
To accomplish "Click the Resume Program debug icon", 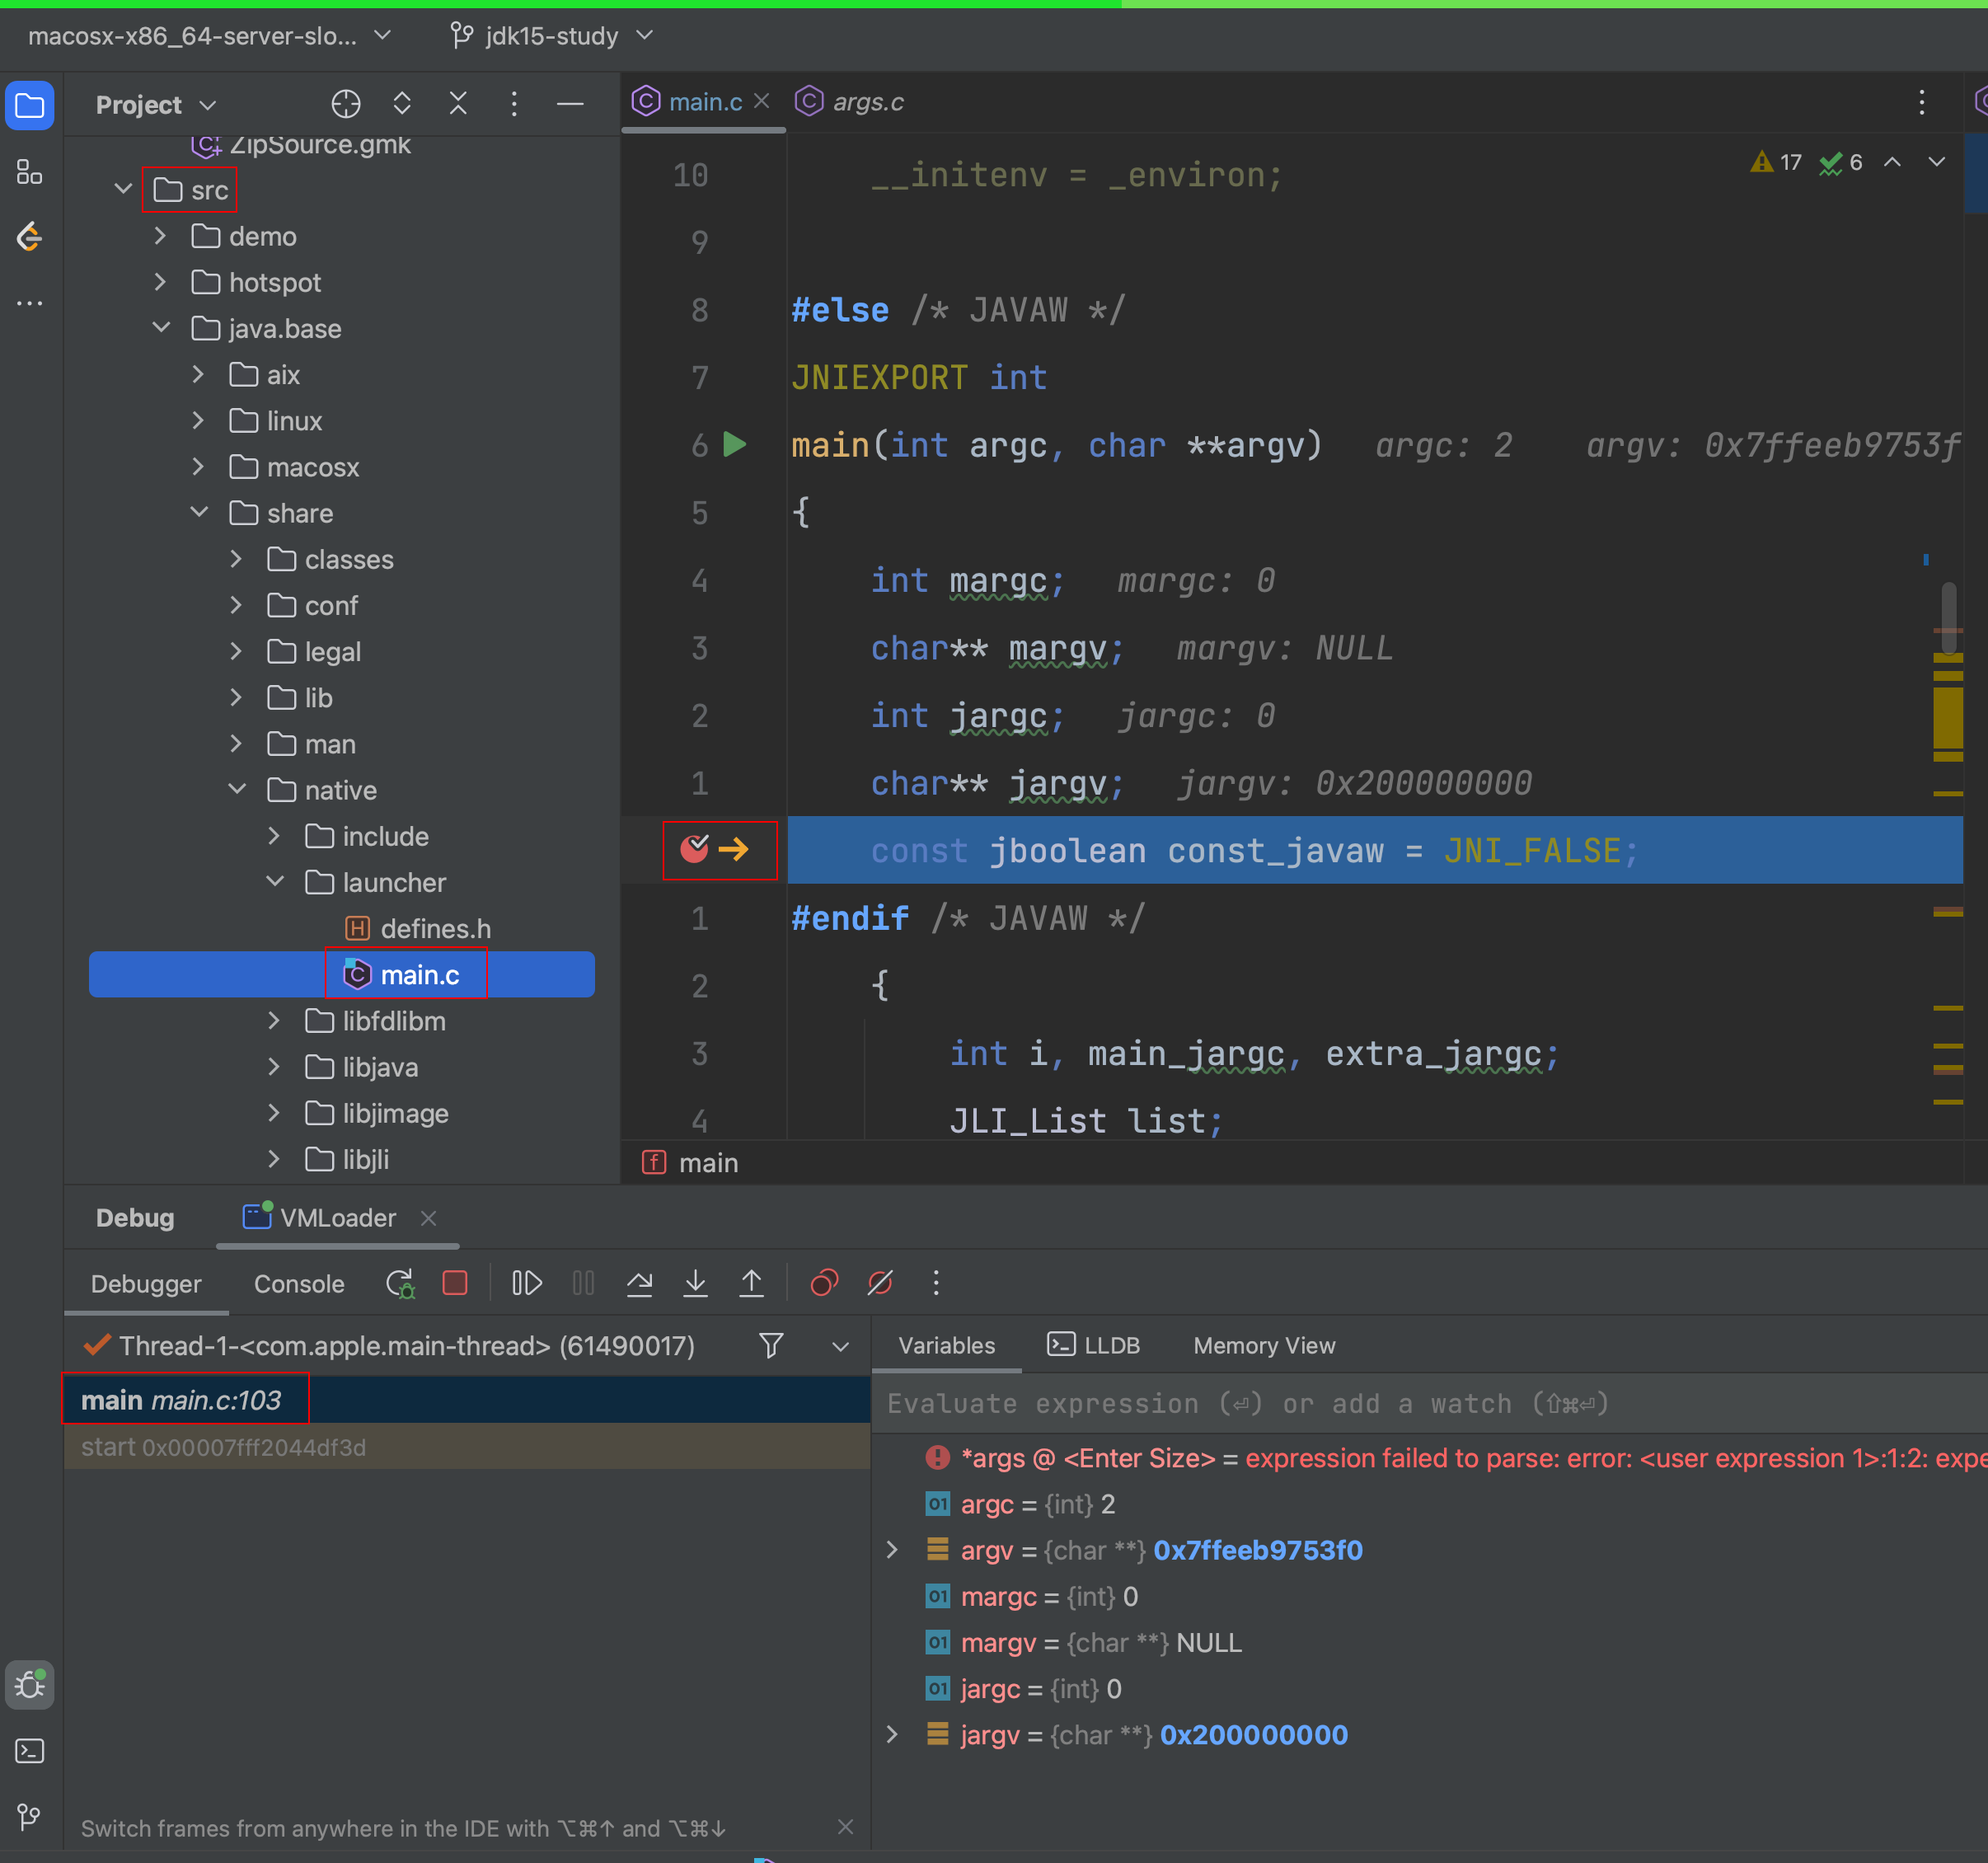I will click(x=526, y=1283).
